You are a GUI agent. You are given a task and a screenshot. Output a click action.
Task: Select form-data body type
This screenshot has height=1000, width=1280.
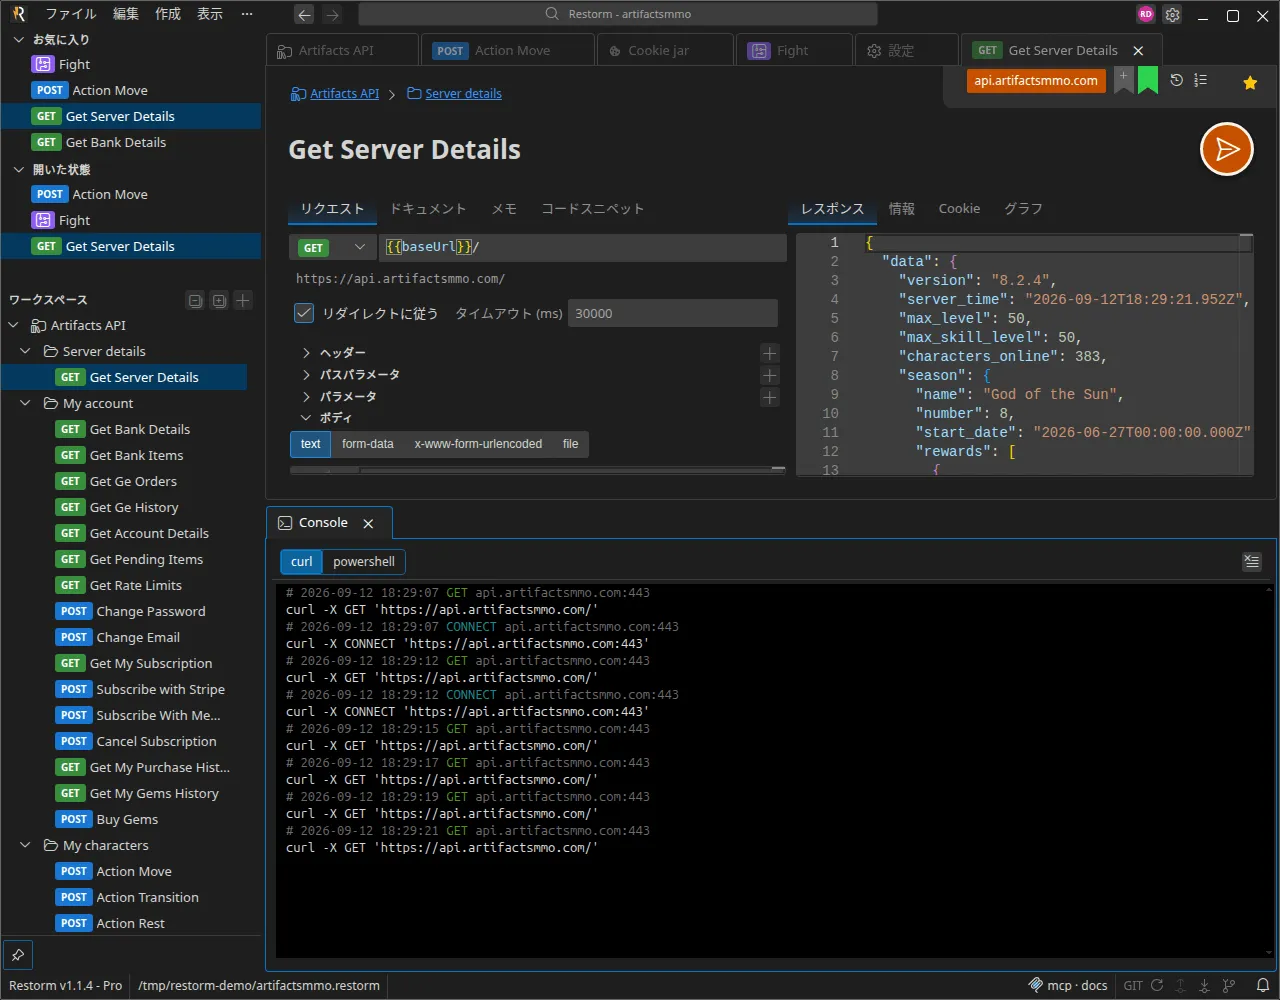point(368,444)
